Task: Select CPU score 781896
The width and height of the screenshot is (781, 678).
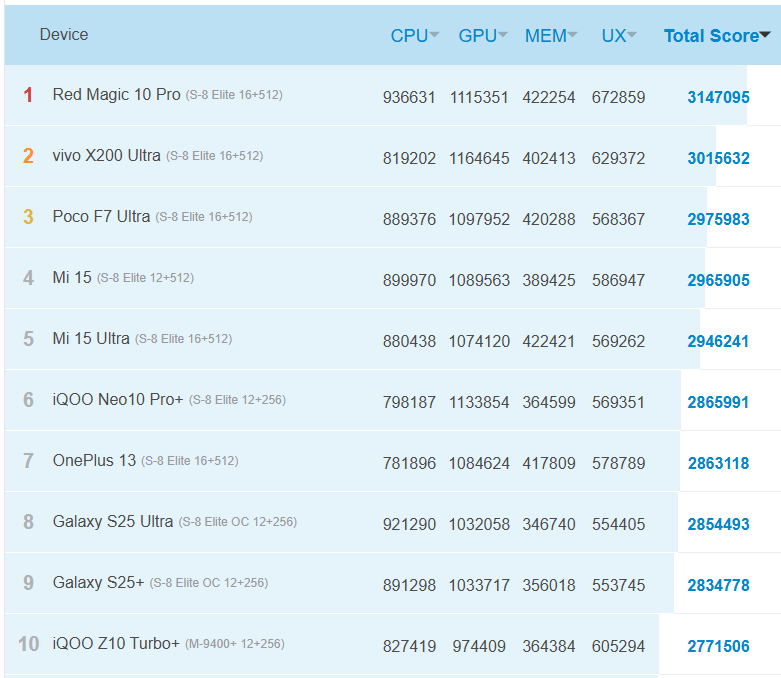Action: [x=409, y=463]
